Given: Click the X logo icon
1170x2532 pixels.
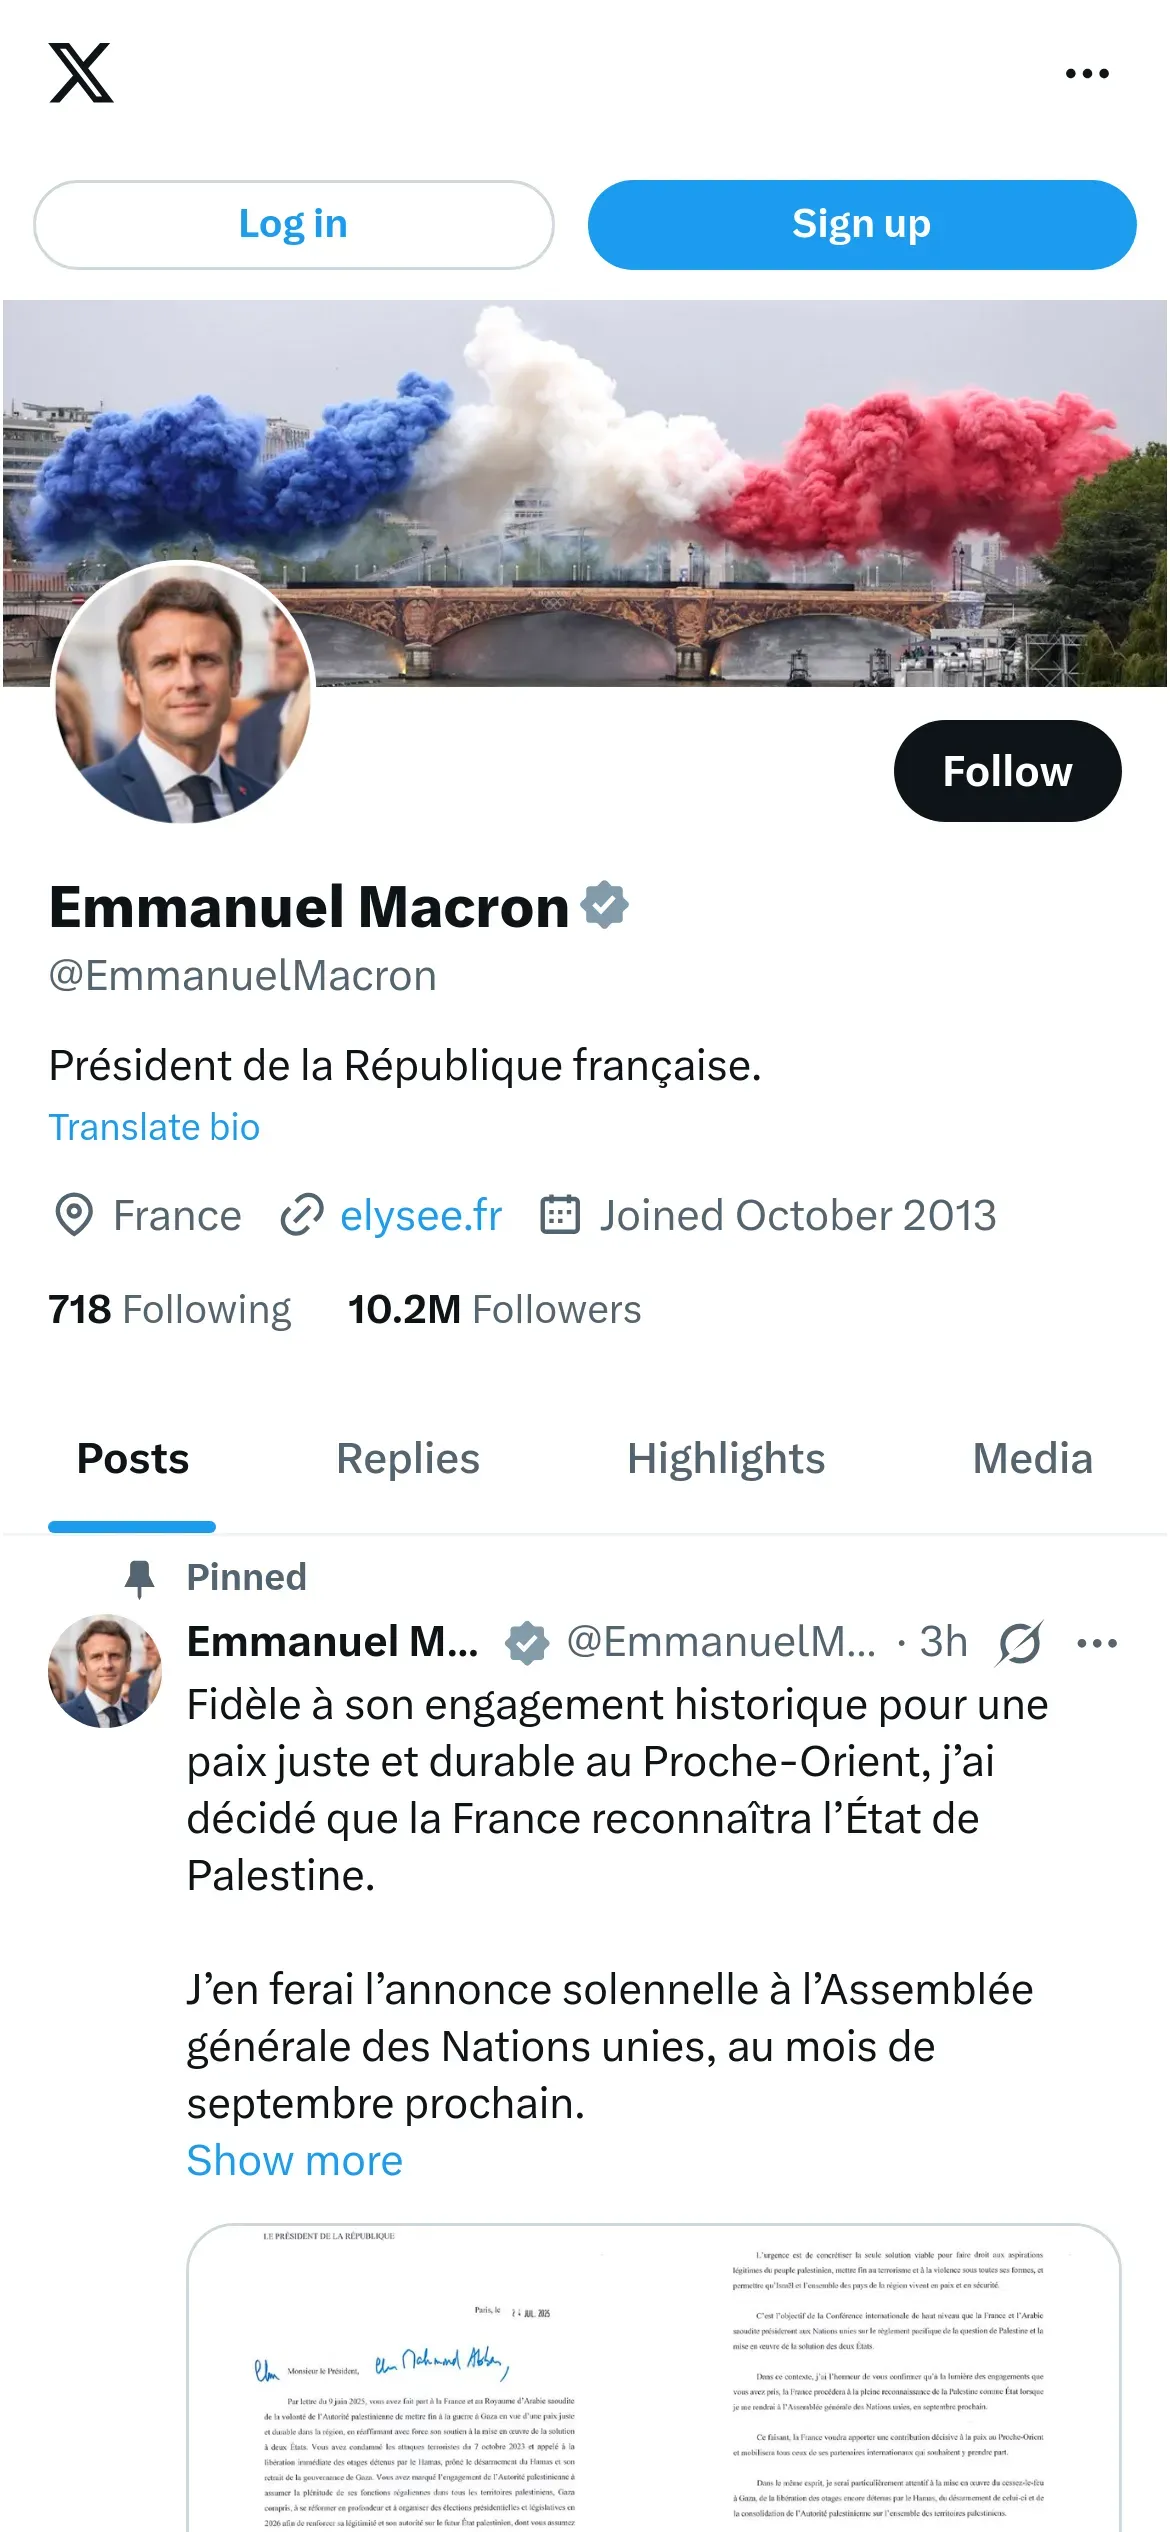Looking at the screenshot, I should (x=81, y=73).
